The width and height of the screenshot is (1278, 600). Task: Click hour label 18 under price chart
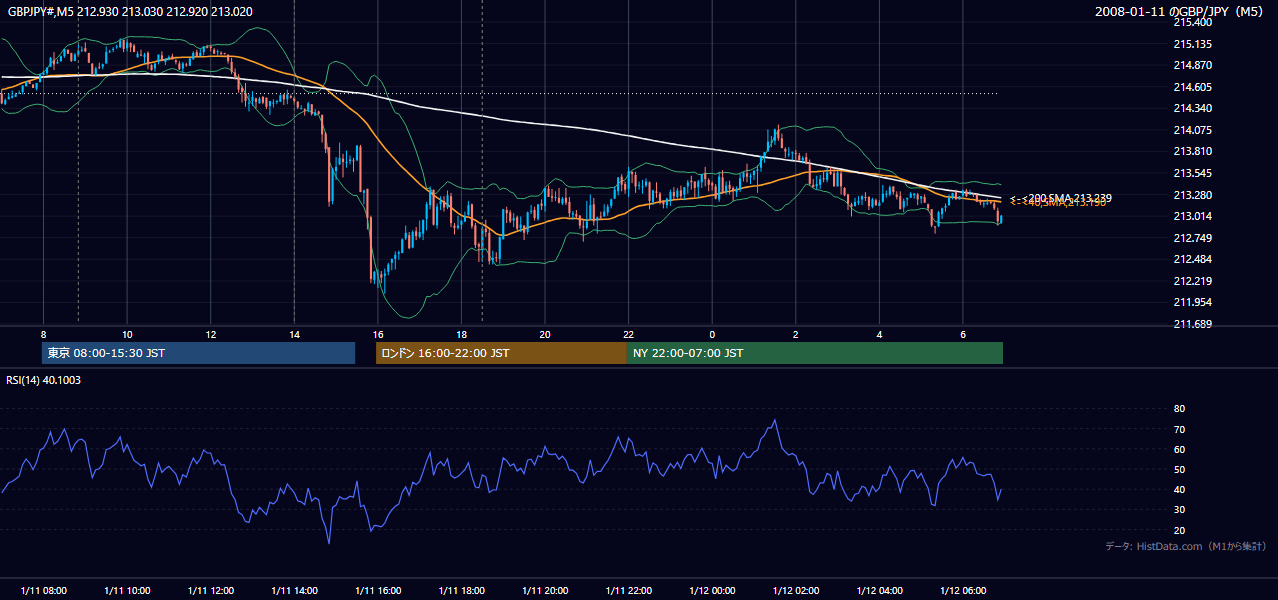461,334
